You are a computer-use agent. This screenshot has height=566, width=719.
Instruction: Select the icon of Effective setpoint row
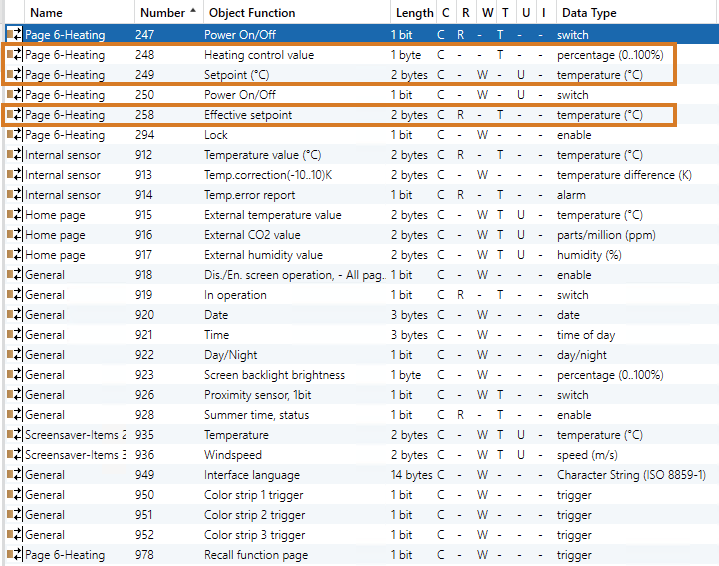click(14, 115)
